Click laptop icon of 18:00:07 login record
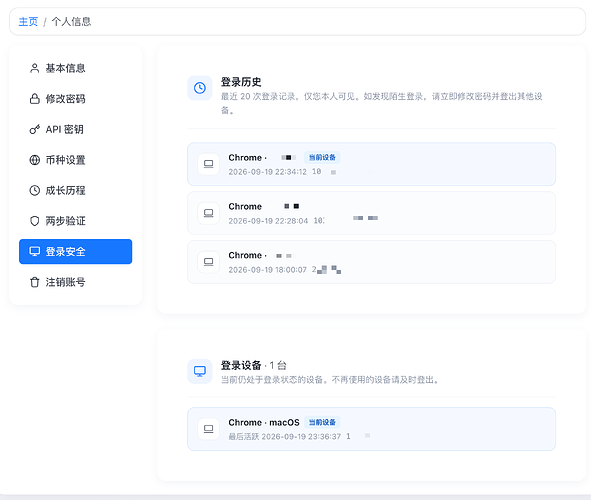The height and width of the screenshot is (500, 591). tap(208, 262)
